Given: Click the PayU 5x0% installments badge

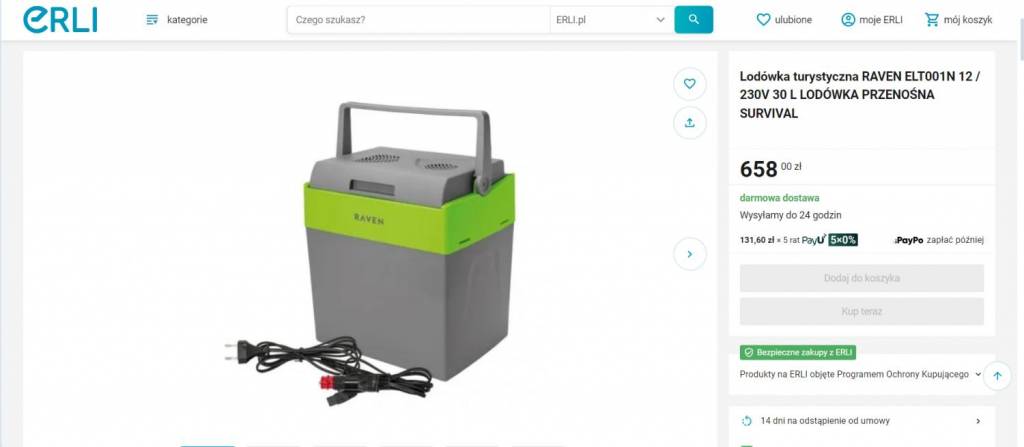Looking at the screenshot, I should pos(829,240).
